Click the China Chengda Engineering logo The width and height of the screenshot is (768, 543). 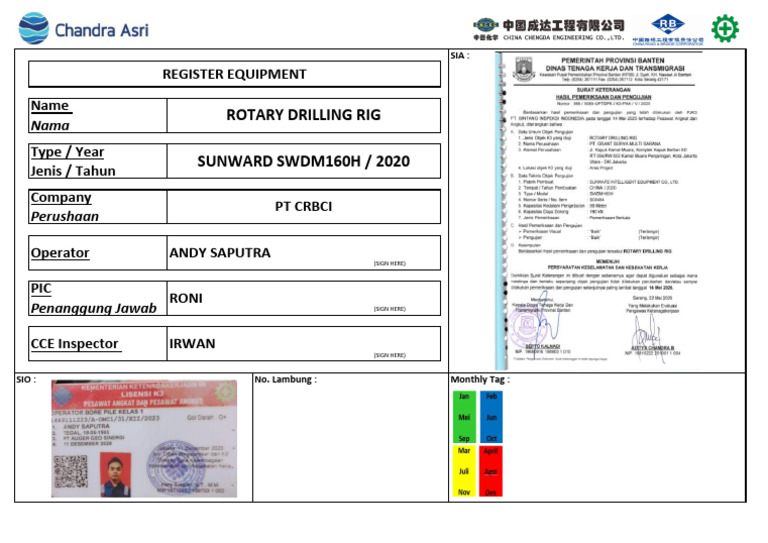549,30
